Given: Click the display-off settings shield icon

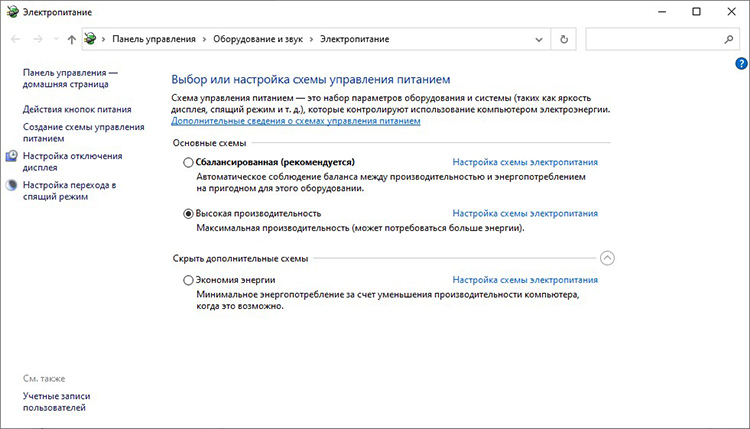Looking at the screenshot, I should click(11, 156).
